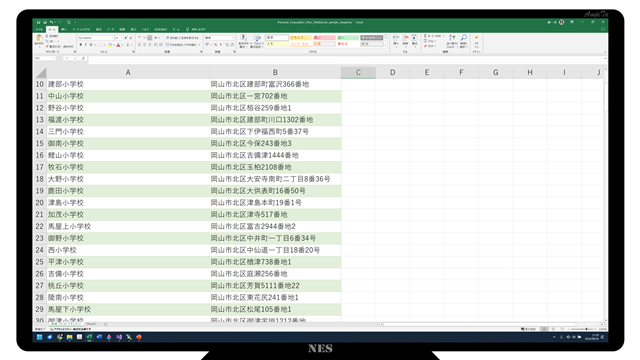Apply Bold formatting from the ribbon
The height and width of the screenshot is (360, 640).
point(80,45)
